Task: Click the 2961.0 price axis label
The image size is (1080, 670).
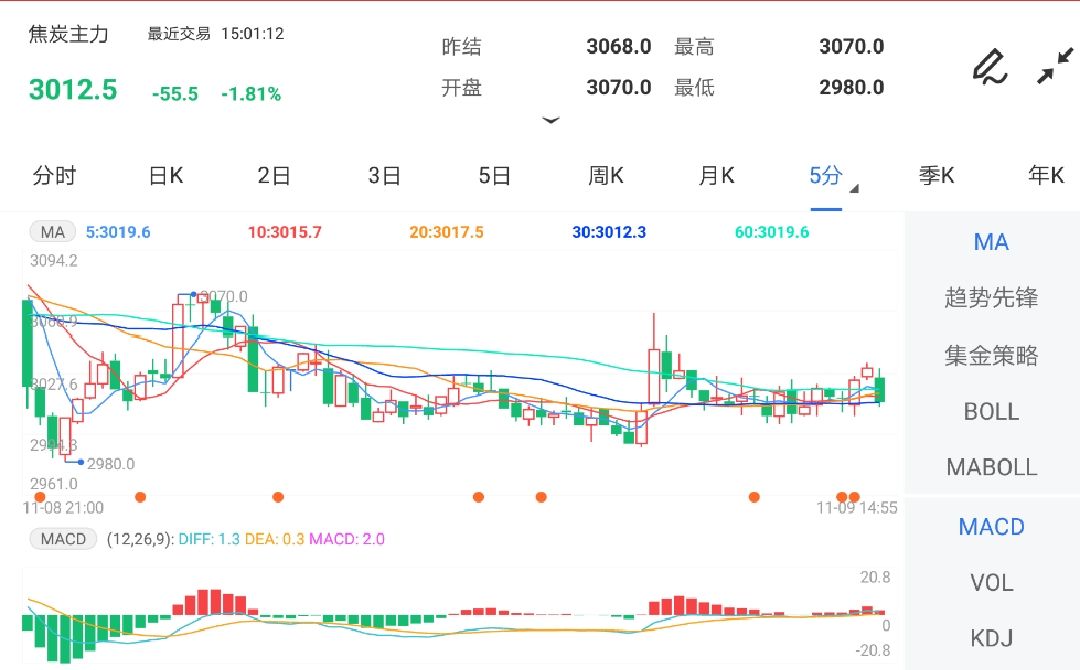Action: [54, 483]
